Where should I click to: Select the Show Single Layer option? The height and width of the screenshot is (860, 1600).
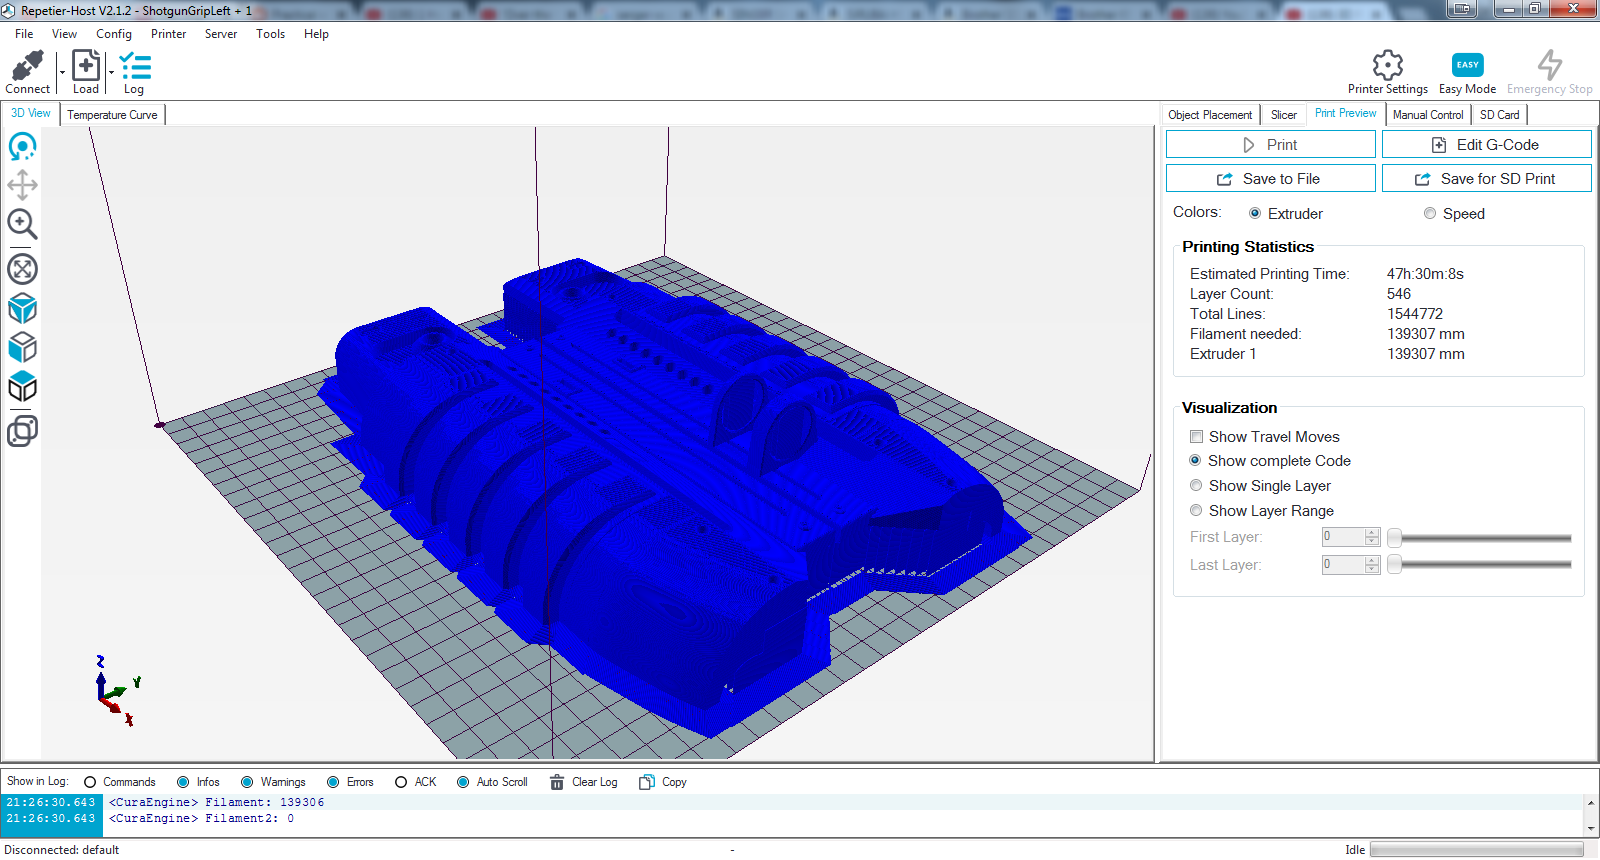pyautogui.click(x=1196, y=486)
